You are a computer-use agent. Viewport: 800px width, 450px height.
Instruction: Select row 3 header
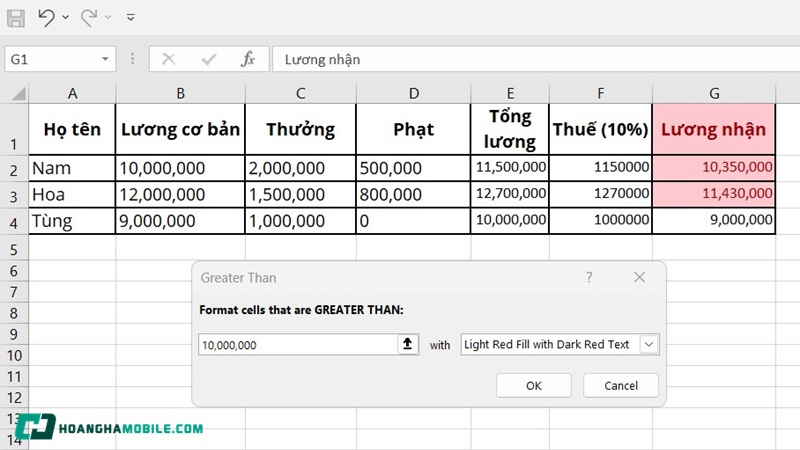[x=14, y=196]
